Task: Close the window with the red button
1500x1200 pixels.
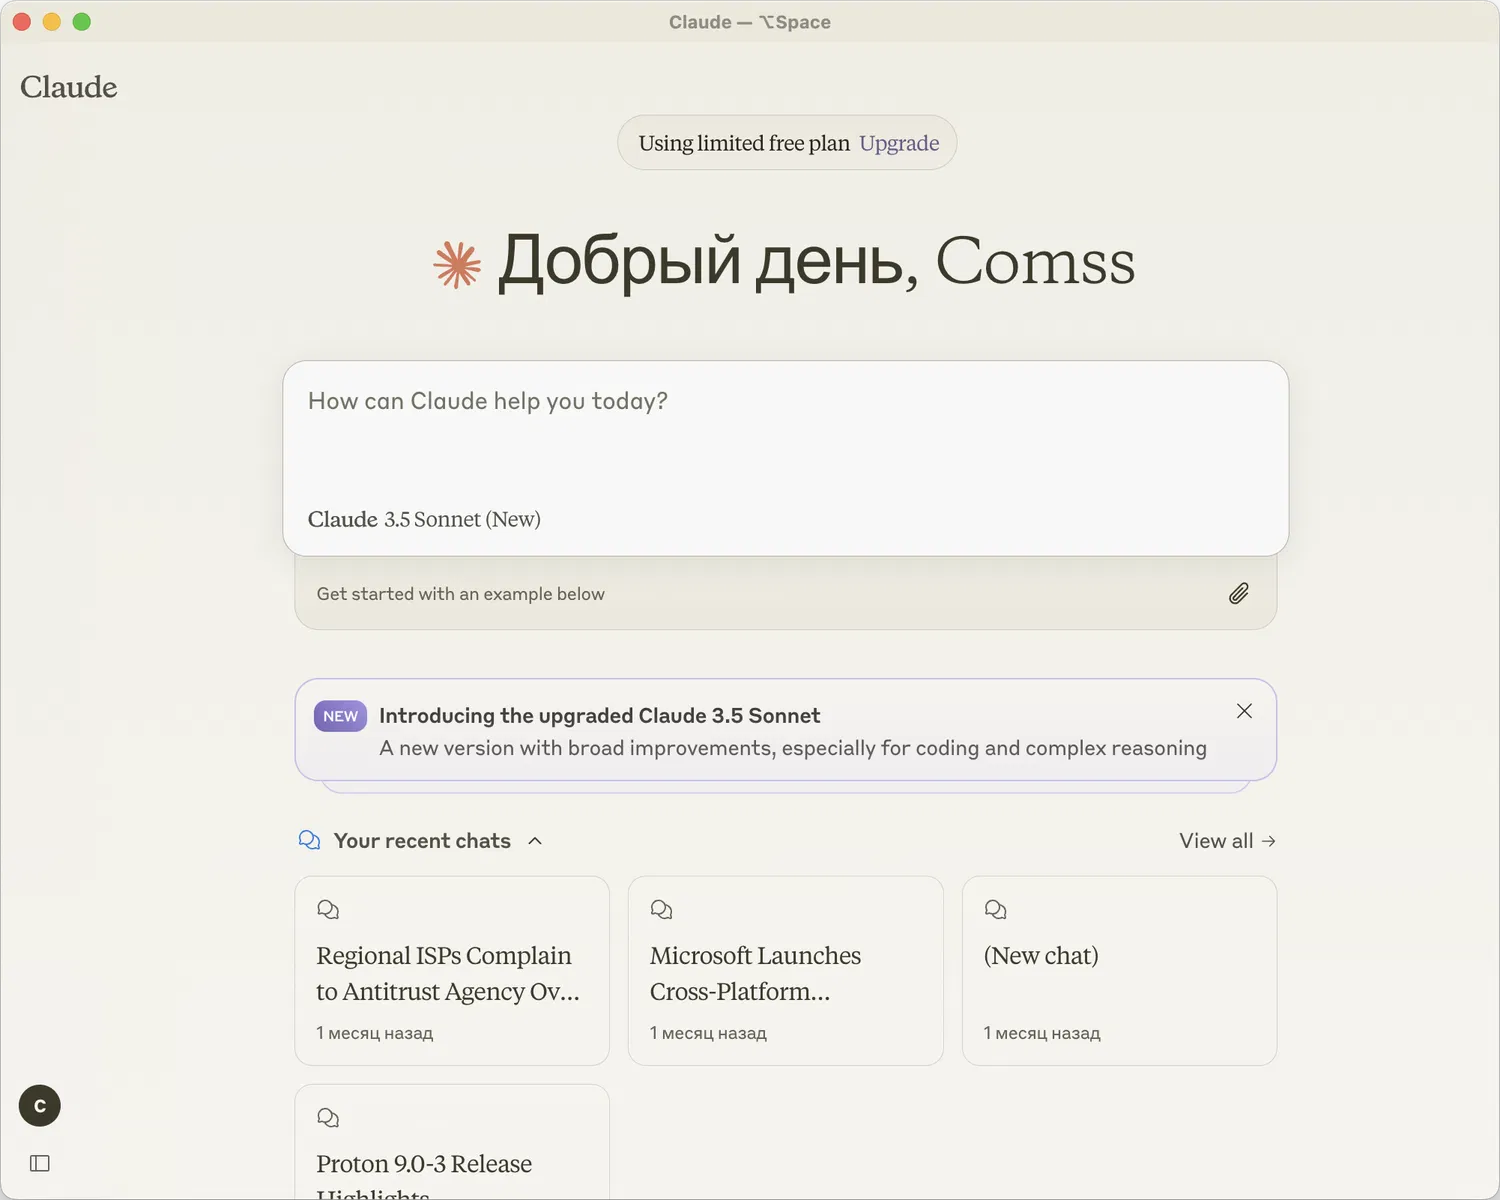Action: (22, 22)
